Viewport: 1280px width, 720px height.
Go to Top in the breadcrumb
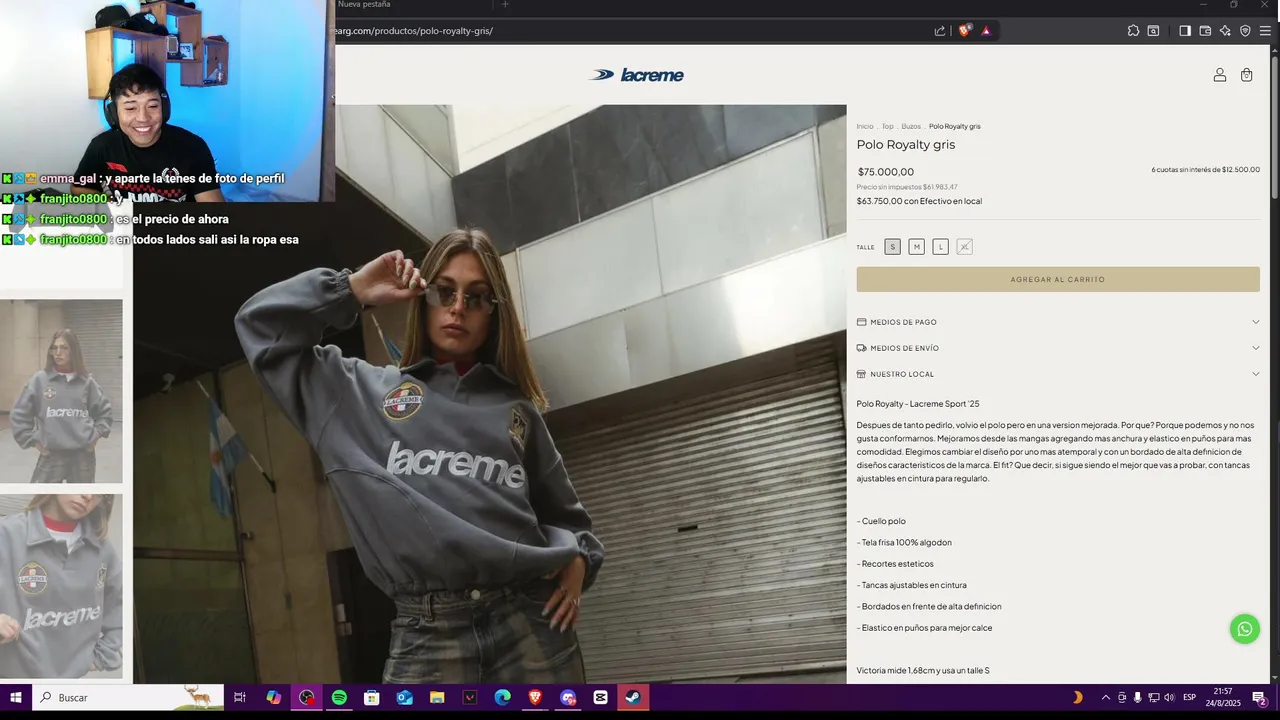click(x=887, y=126)
